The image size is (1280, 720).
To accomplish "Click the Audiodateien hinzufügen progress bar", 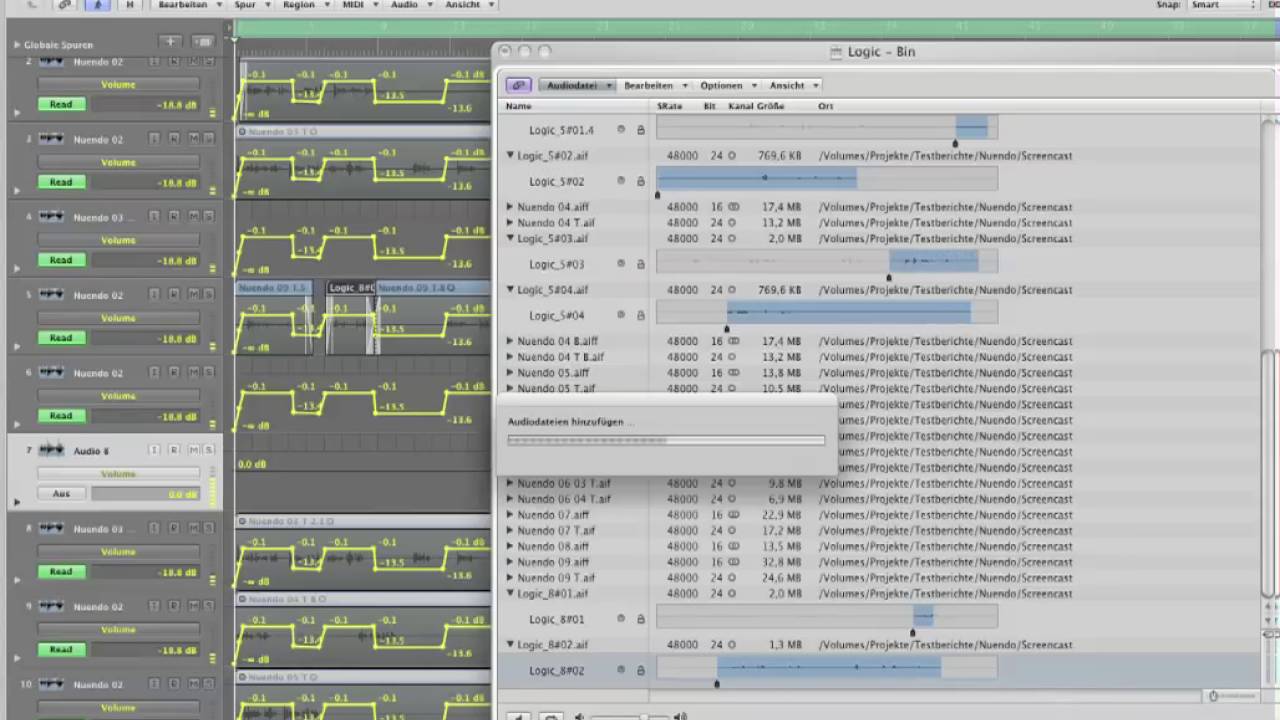I will coord(666,440).
